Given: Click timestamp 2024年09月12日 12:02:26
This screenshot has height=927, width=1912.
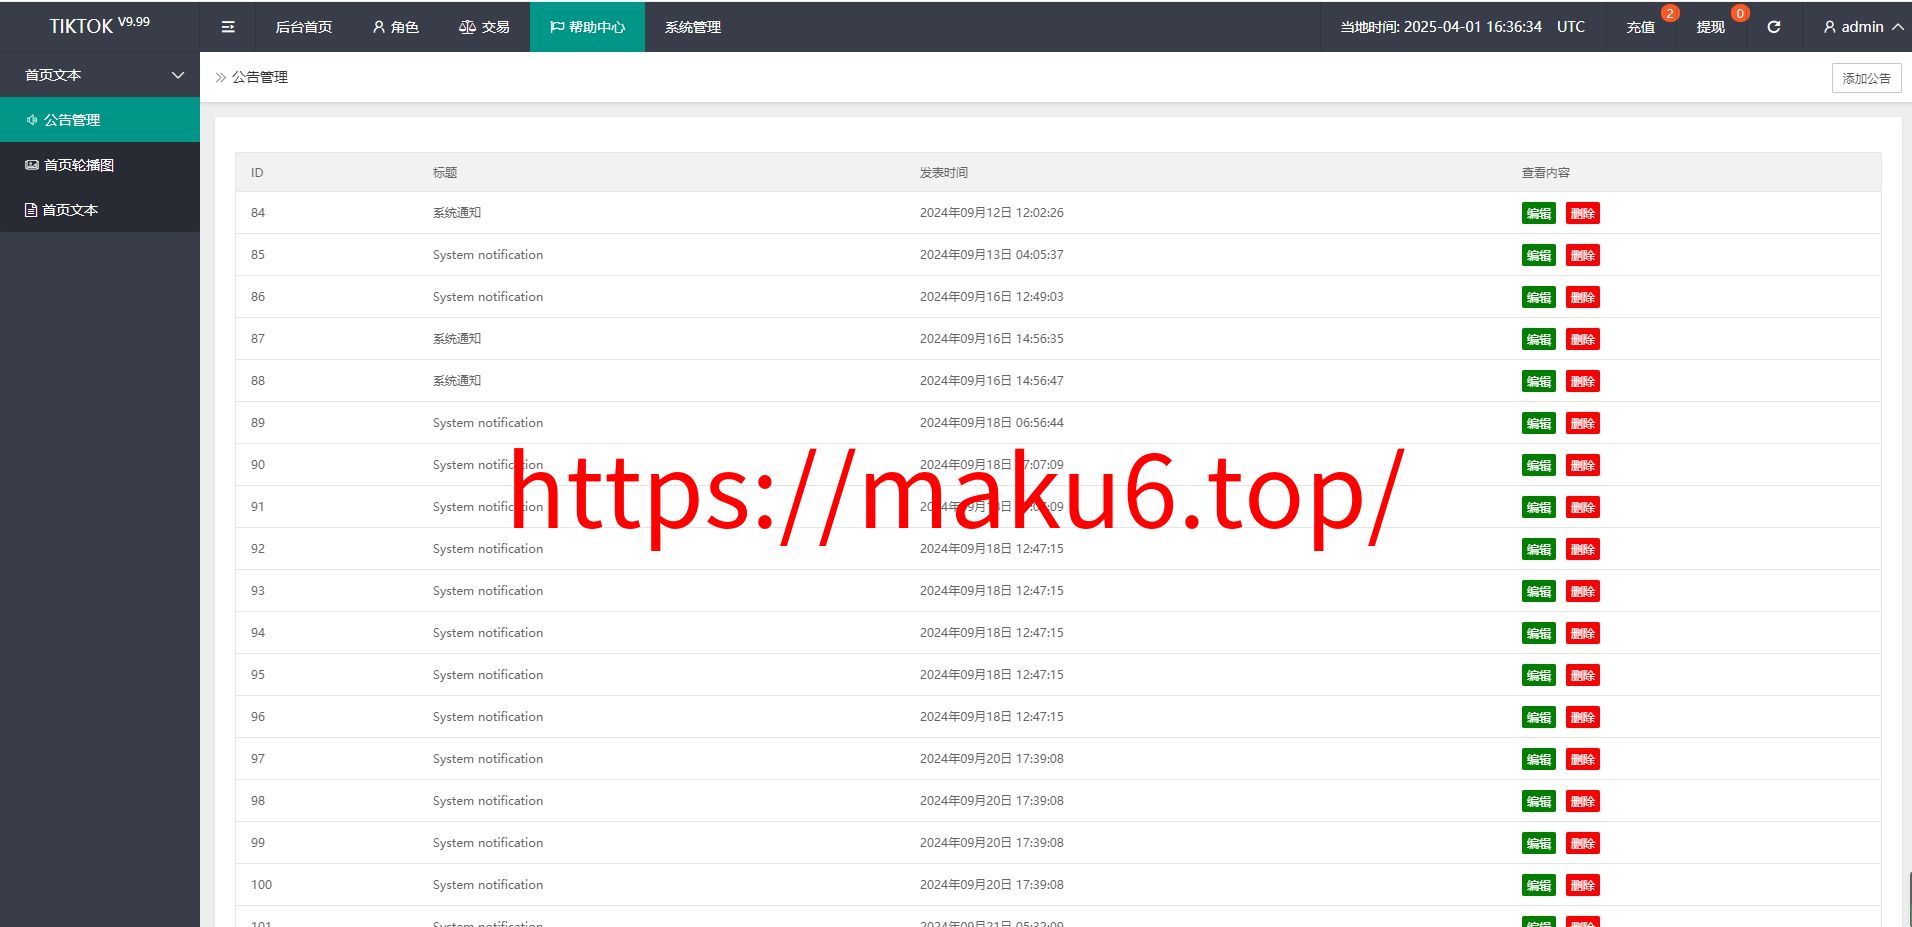Looking at the screenshot, I should 992,213.
